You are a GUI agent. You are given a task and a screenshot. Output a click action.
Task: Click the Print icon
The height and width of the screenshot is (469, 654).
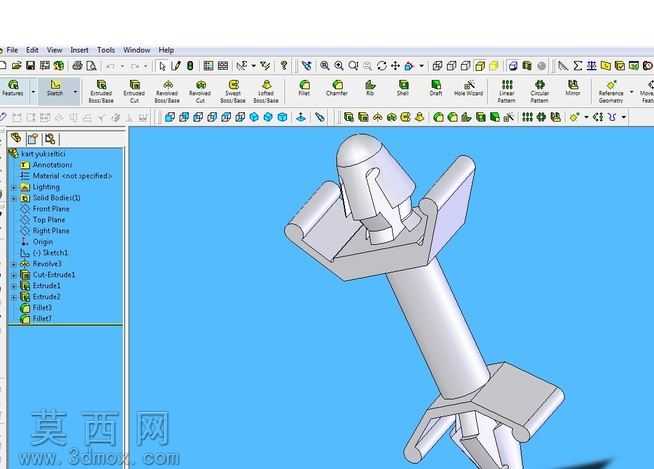coord(78,66)
